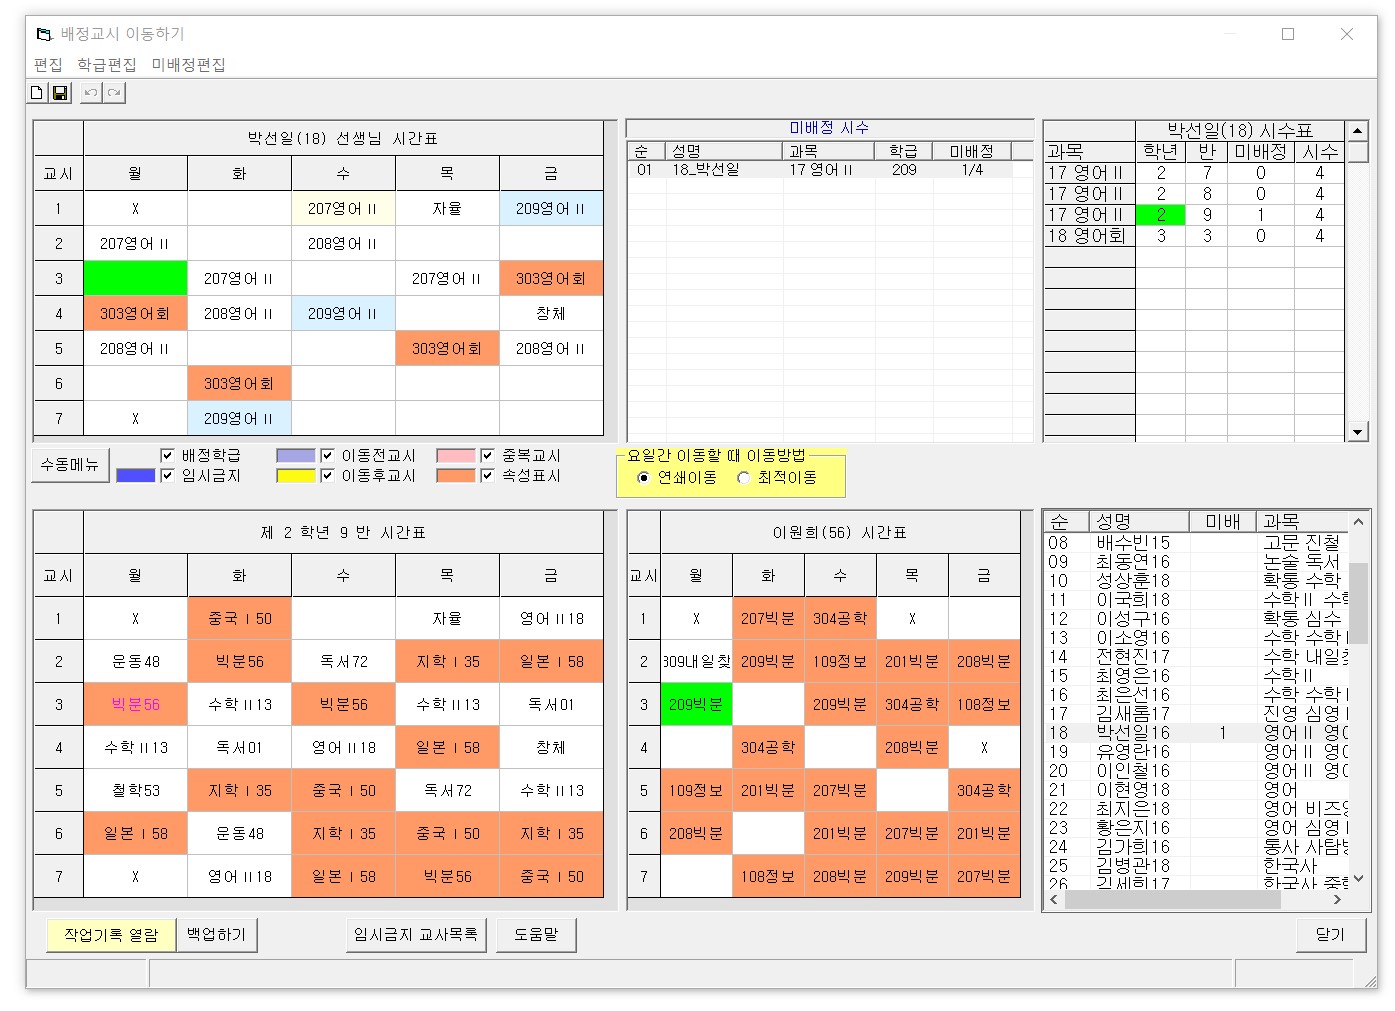This screenshot has height=1011, width=1395.
Task: Click the green highlighted 학년 cell in 시수표
Action: click(1160, 214)
